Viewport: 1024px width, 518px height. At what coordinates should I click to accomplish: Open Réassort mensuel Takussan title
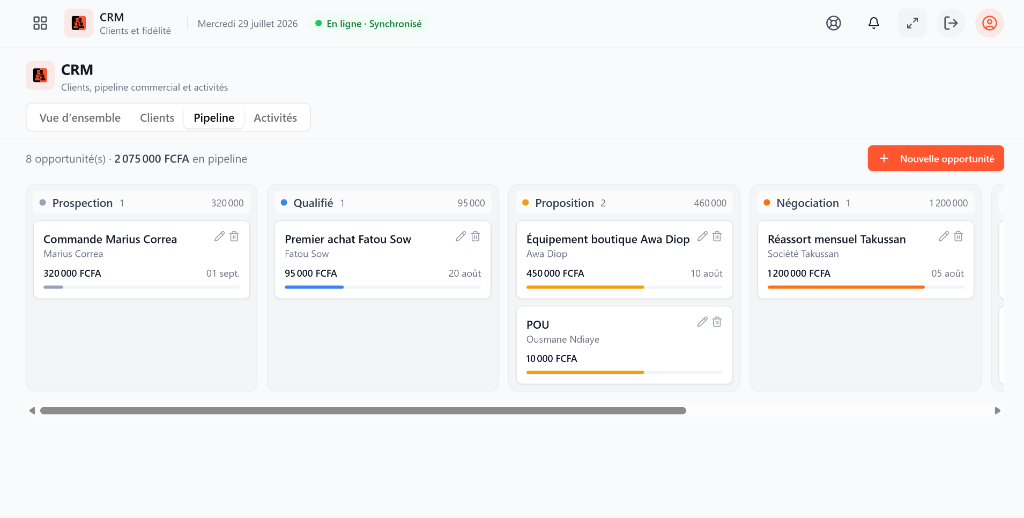(837, 239)
